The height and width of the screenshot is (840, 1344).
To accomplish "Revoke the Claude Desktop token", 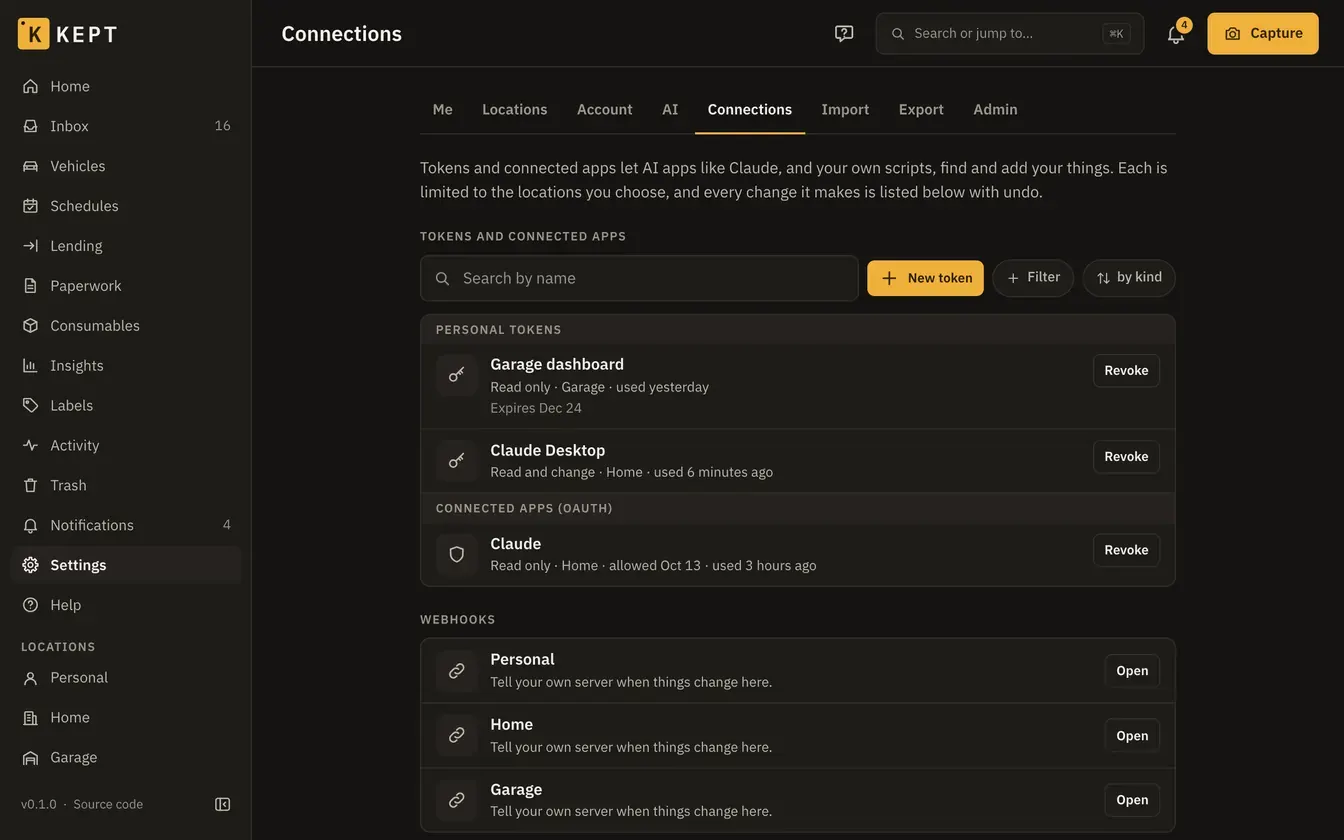I will pos(1126,456).
